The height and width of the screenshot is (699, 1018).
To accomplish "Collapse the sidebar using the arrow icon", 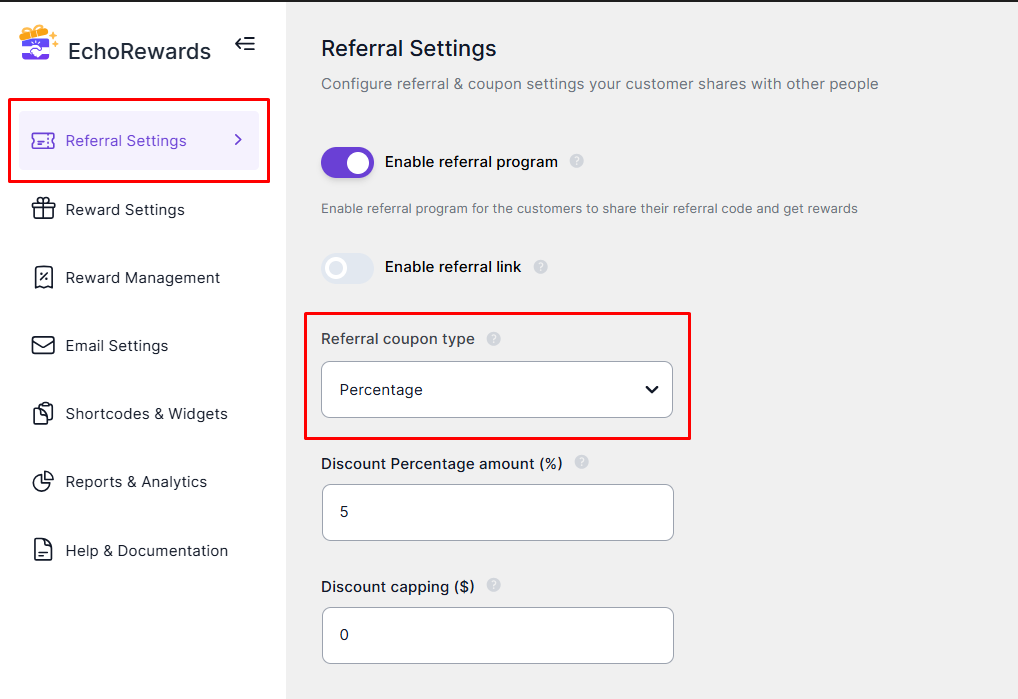I will [x=245, y=43].
